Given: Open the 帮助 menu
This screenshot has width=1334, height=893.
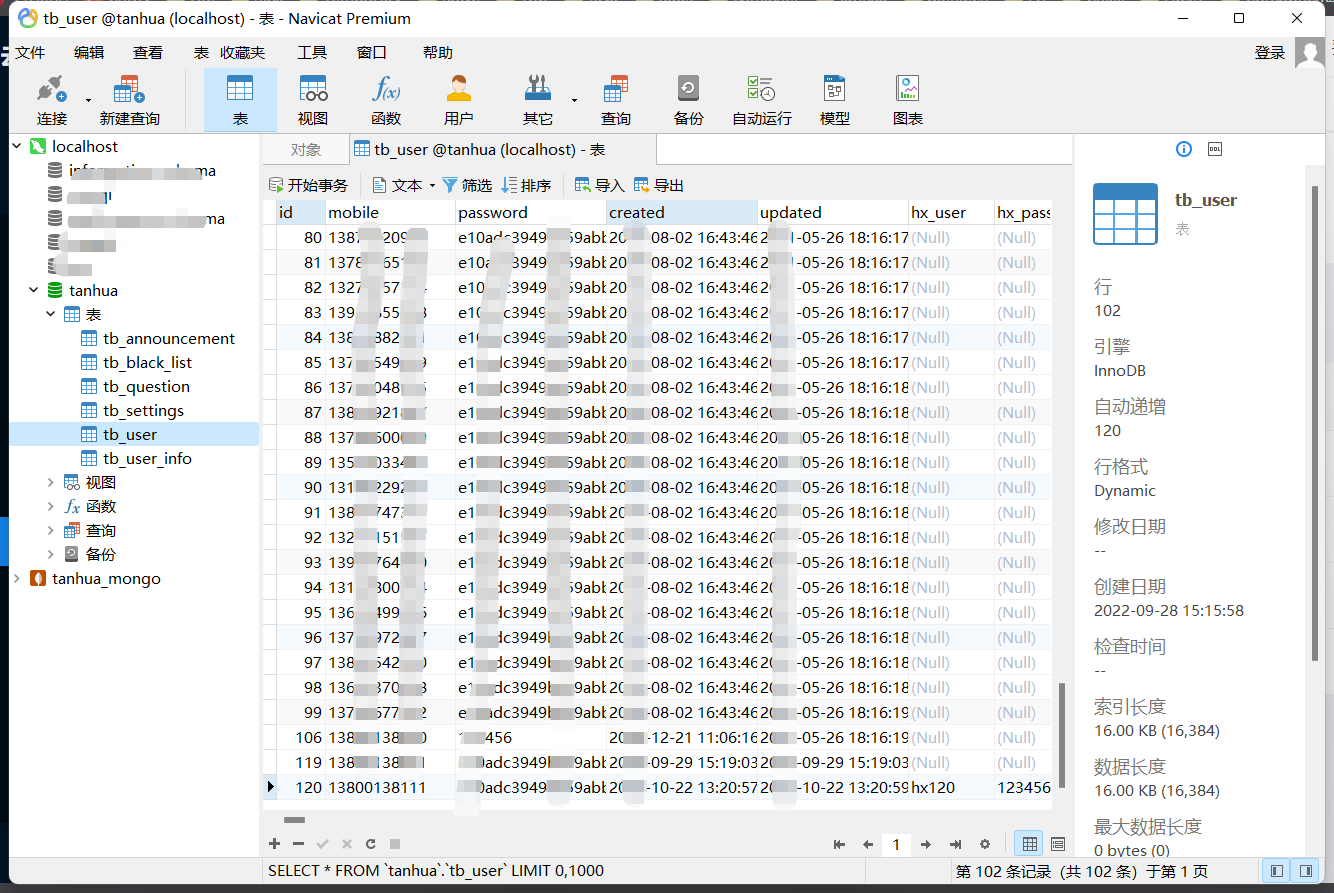Looking at the screenshot, I should (438, 52).
